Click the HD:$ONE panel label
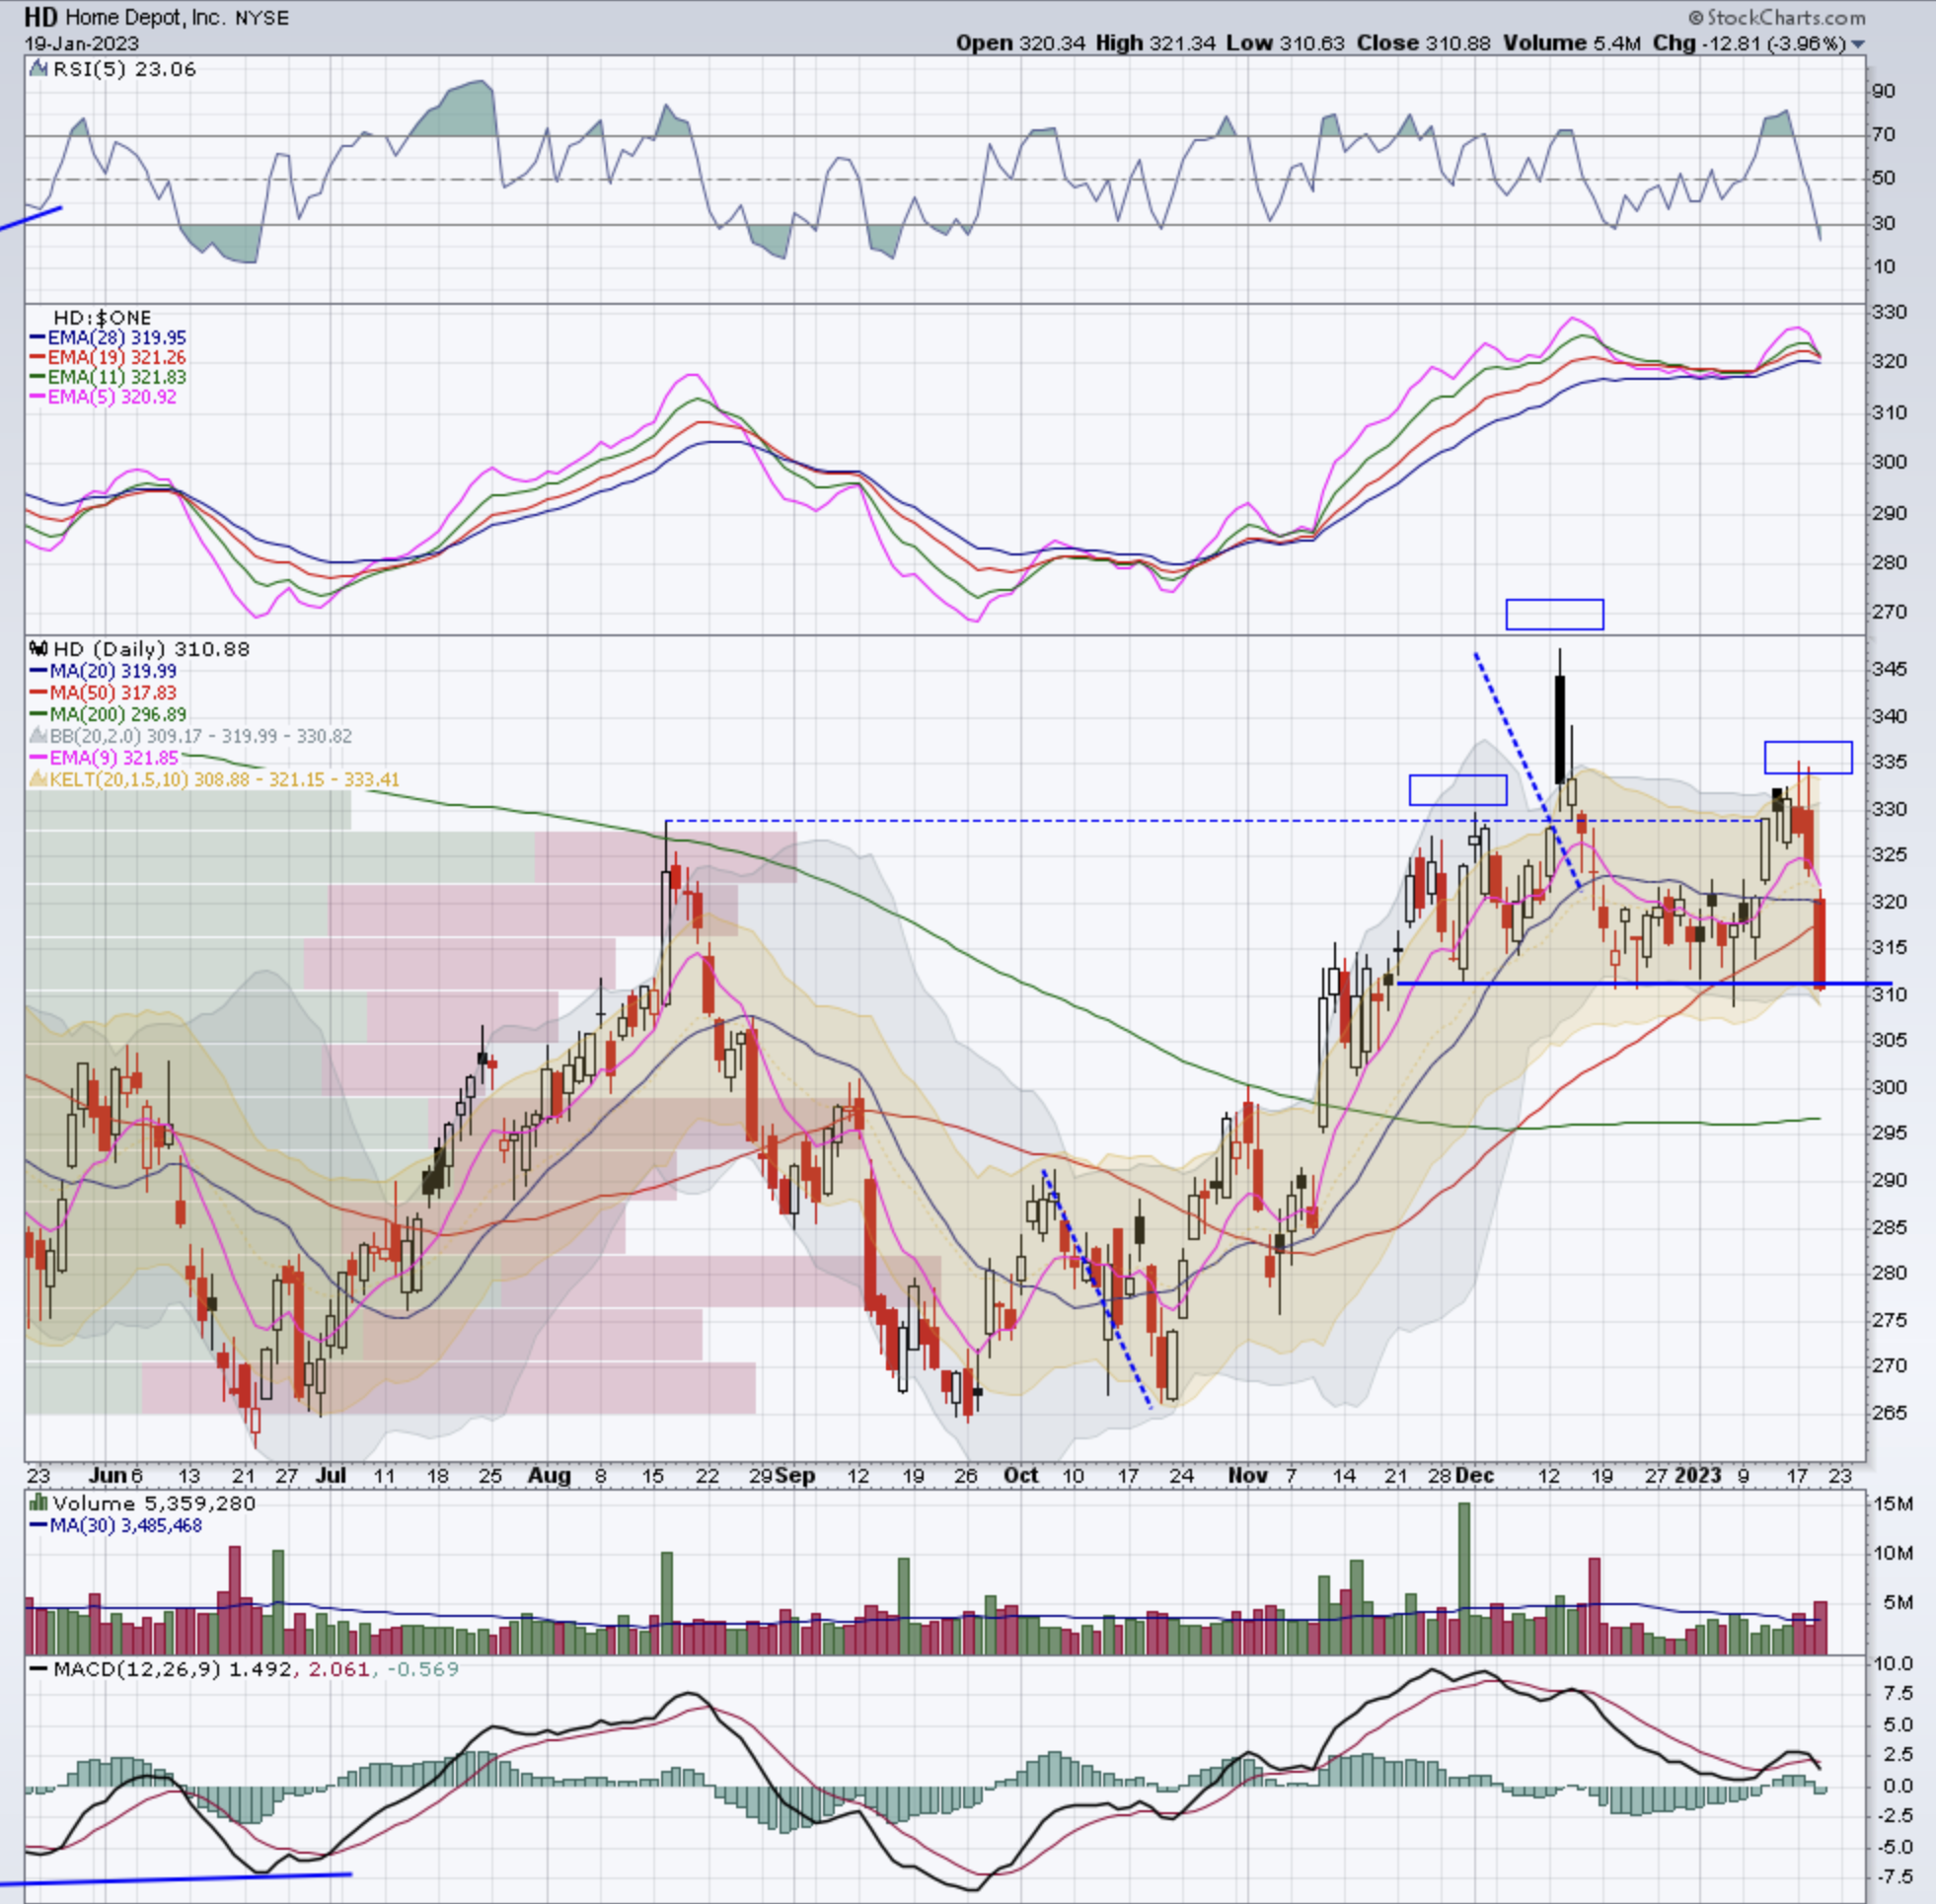The height and width of the screenshot is (1904, 1936). coord(102,318)
